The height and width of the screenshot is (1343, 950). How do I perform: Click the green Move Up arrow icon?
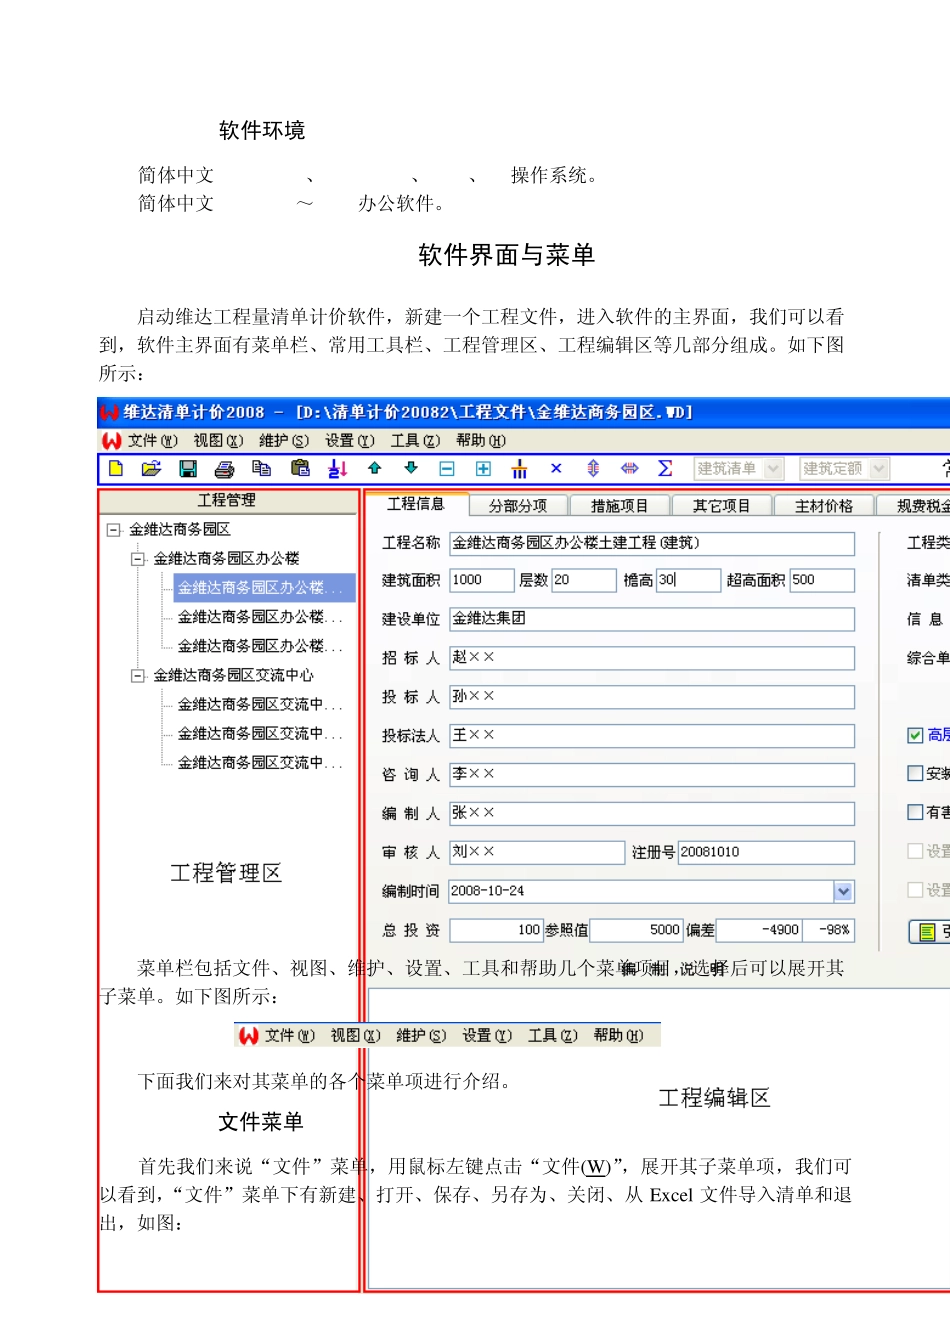tap(375, 468)
